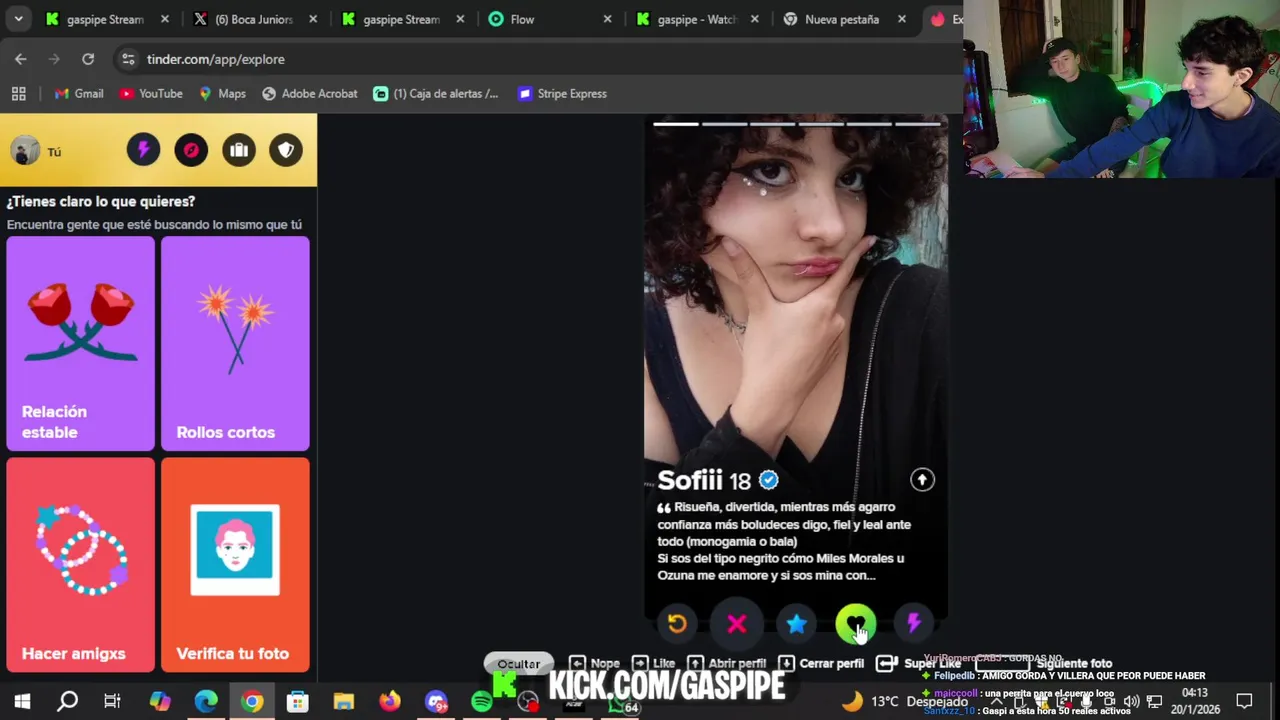Open Spotify from the taskbar
This screenshot has width=1280, height=720.
point(481,702)
